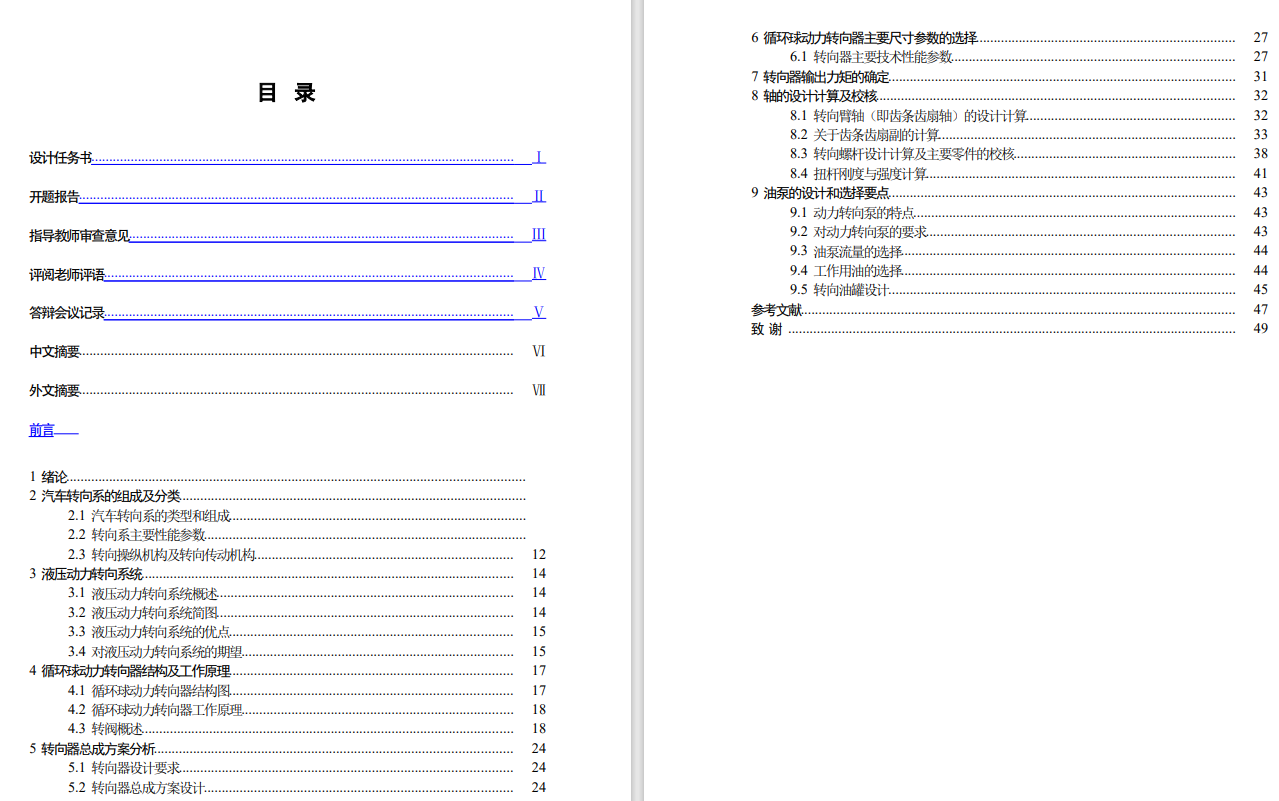Select '8 轴的设计计算及校核' chapter entry
Image resolution: width=1279 pixels, height=801 pixels.
click(1010, 96)
